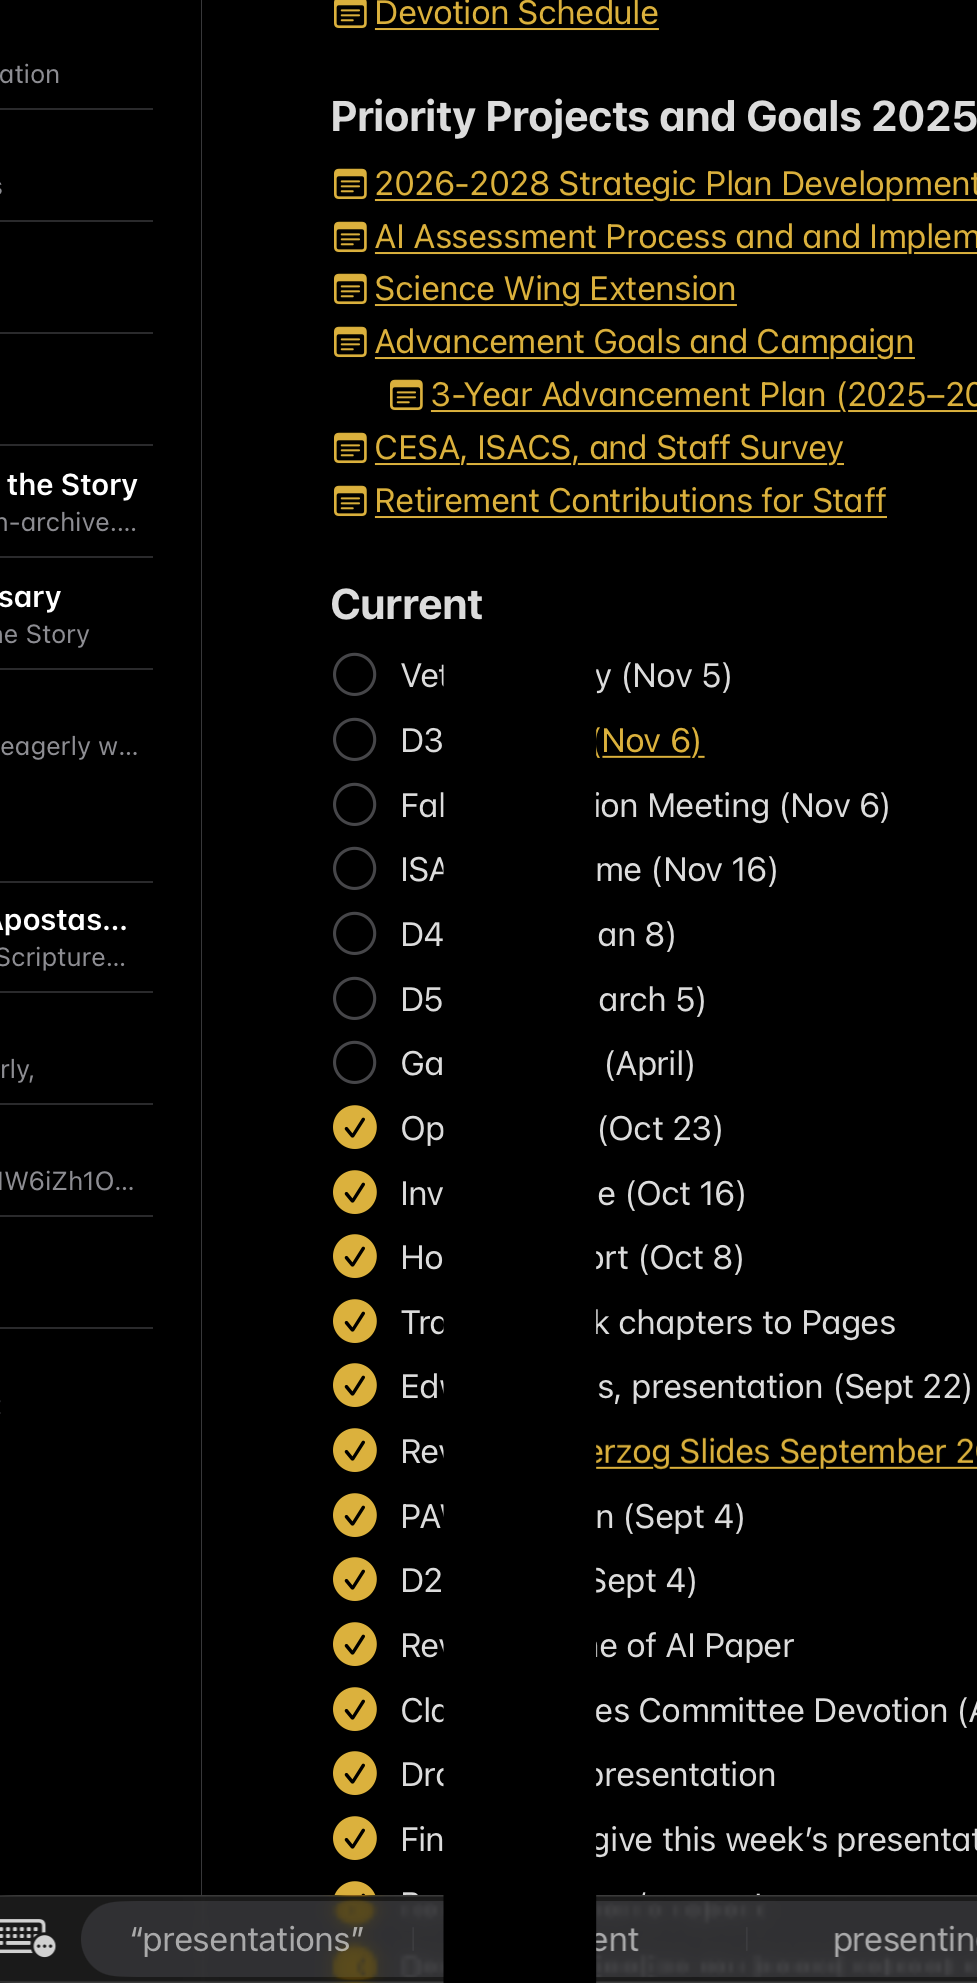
Task: Open Retirement Contributions for Staff link
Action: click(630, 501)
